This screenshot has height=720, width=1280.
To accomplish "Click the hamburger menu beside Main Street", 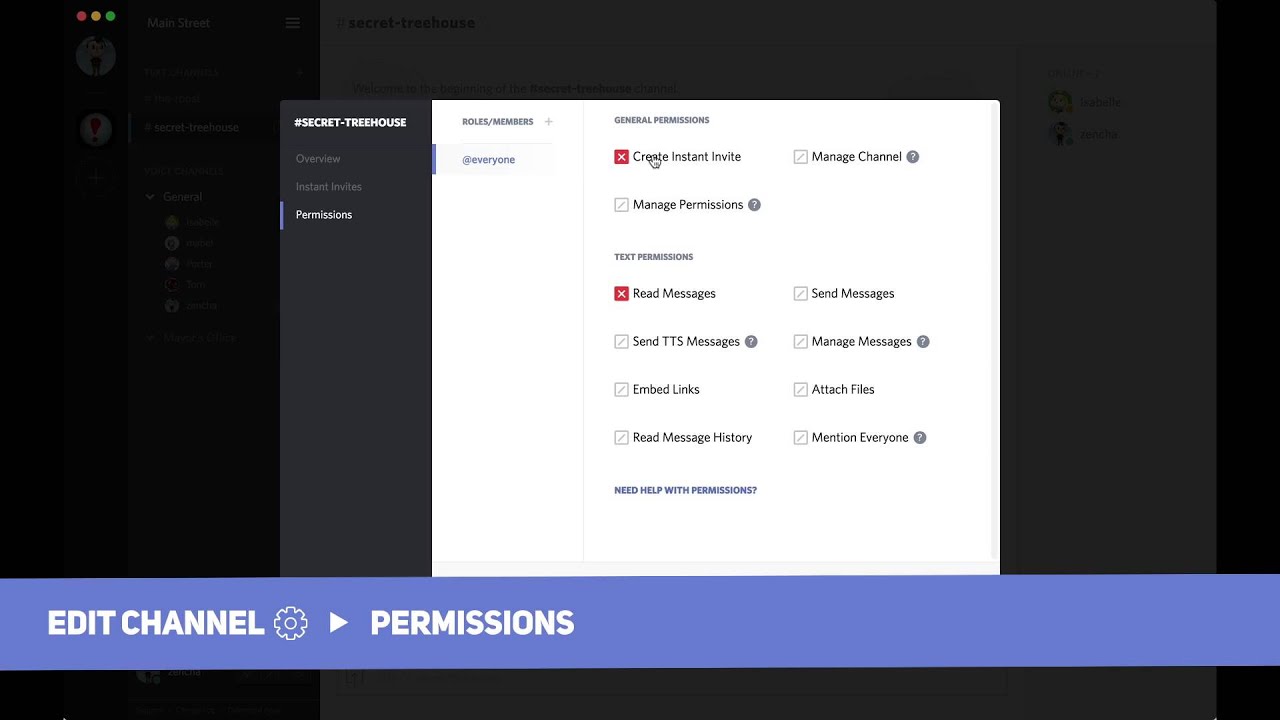I will 292,23.
